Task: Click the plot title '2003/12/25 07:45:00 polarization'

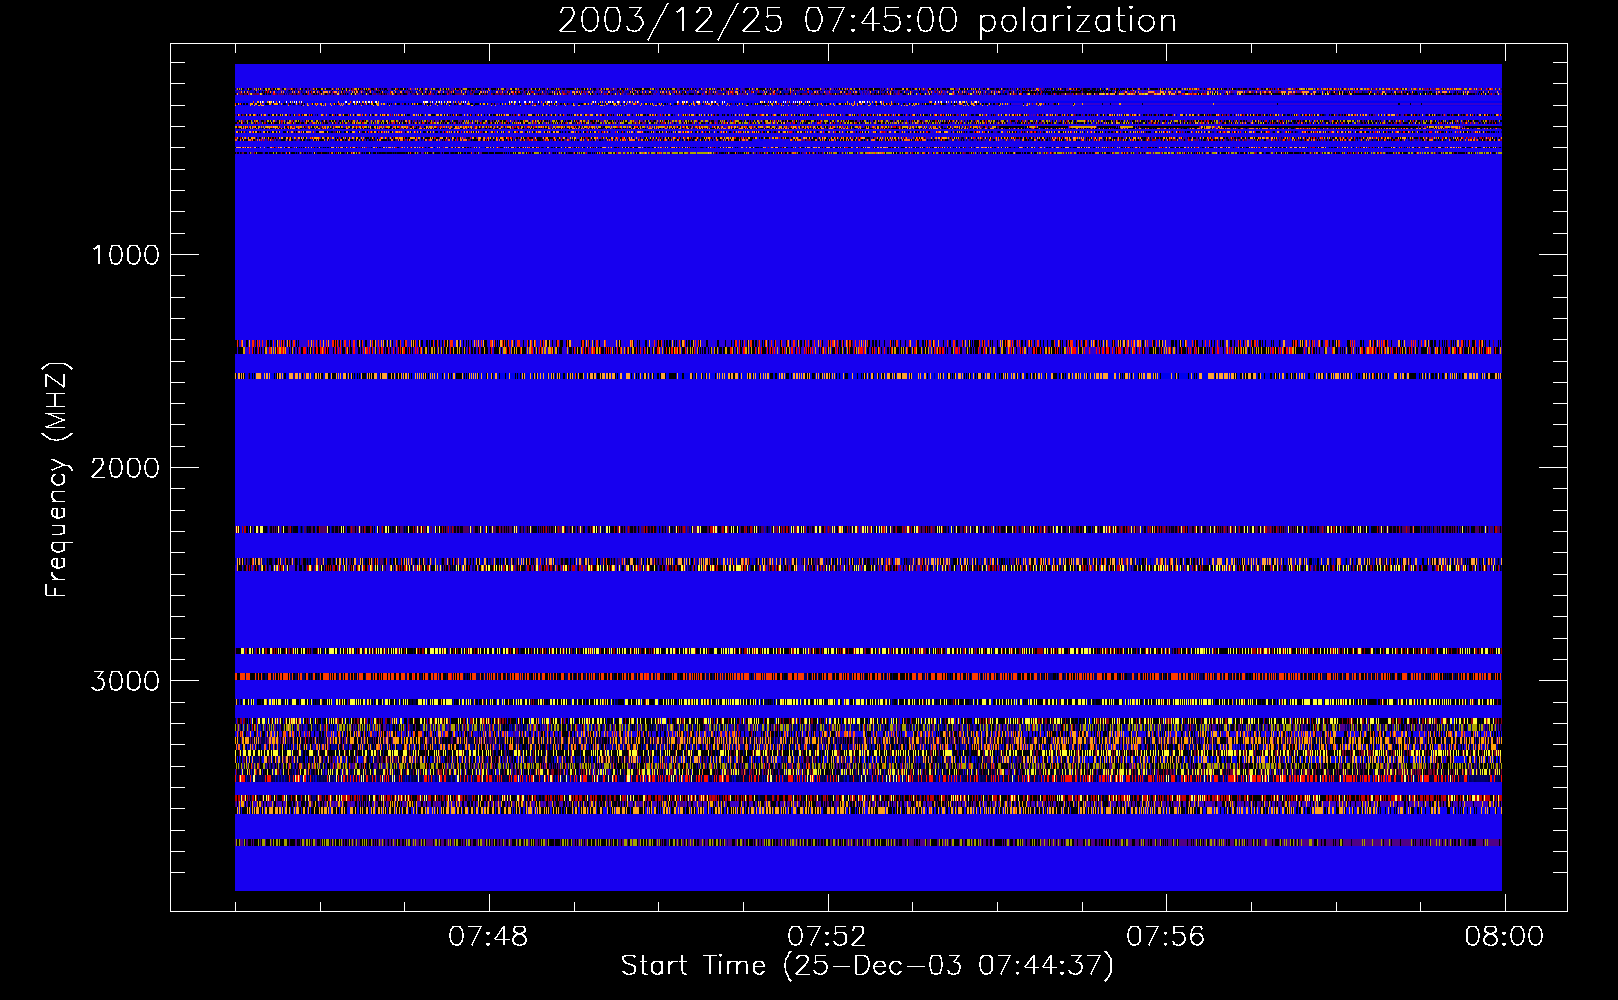Action: pos(867,21)
